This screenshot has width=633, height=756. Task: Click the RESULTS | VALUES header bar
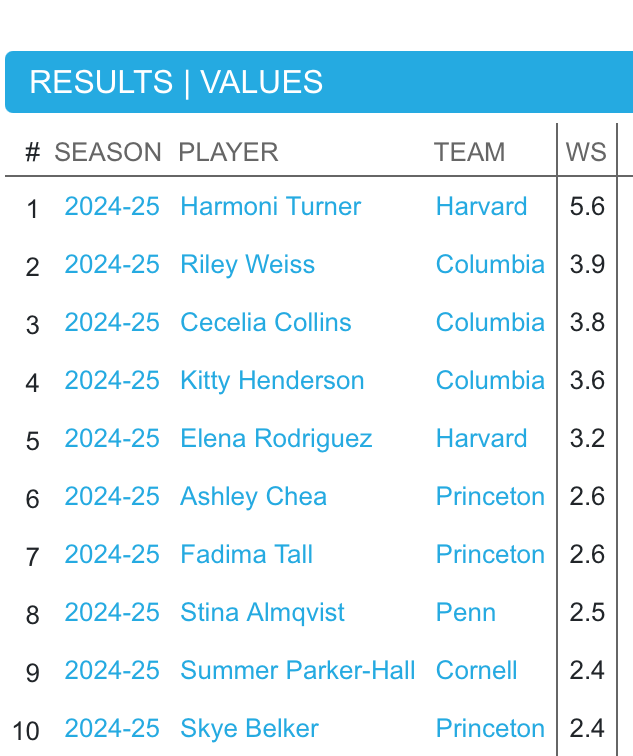coord(319,82)
